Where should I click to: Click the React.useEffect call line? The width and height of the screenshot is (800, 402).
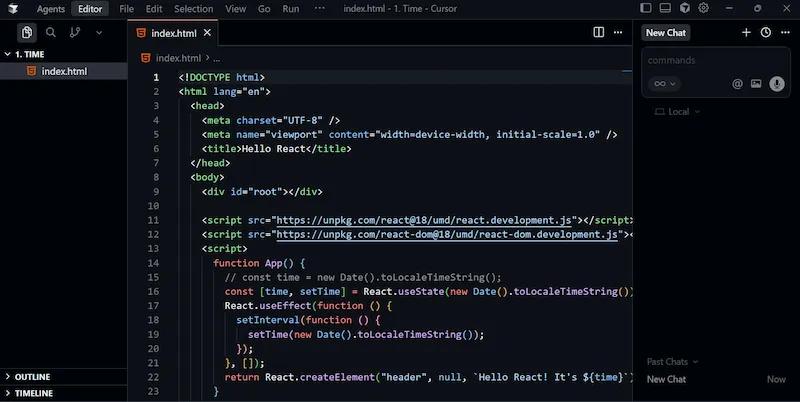pyautogui.click(x=308, y=306)
